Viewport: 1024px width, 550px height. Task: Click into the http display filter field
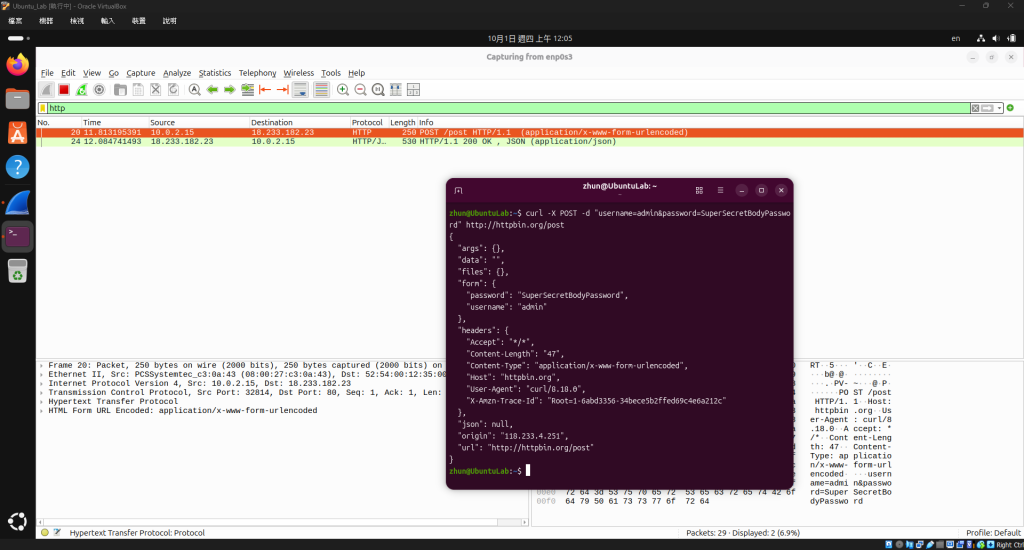coord(508,108)
